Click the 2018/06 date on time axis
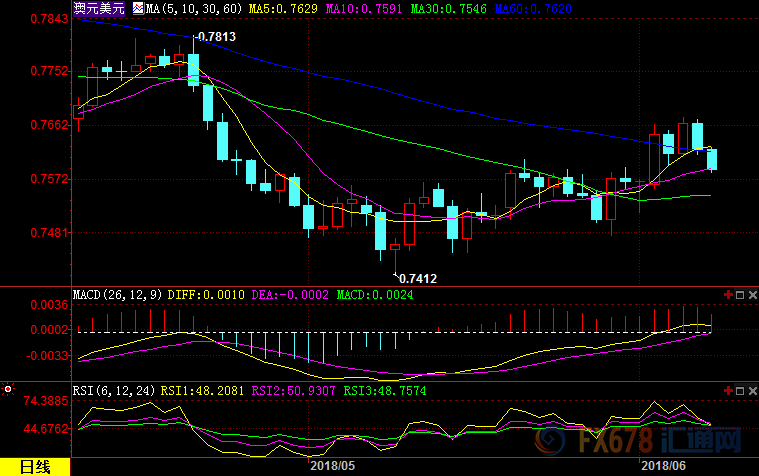Screen dimensions: 759x476 coord(663,466)
